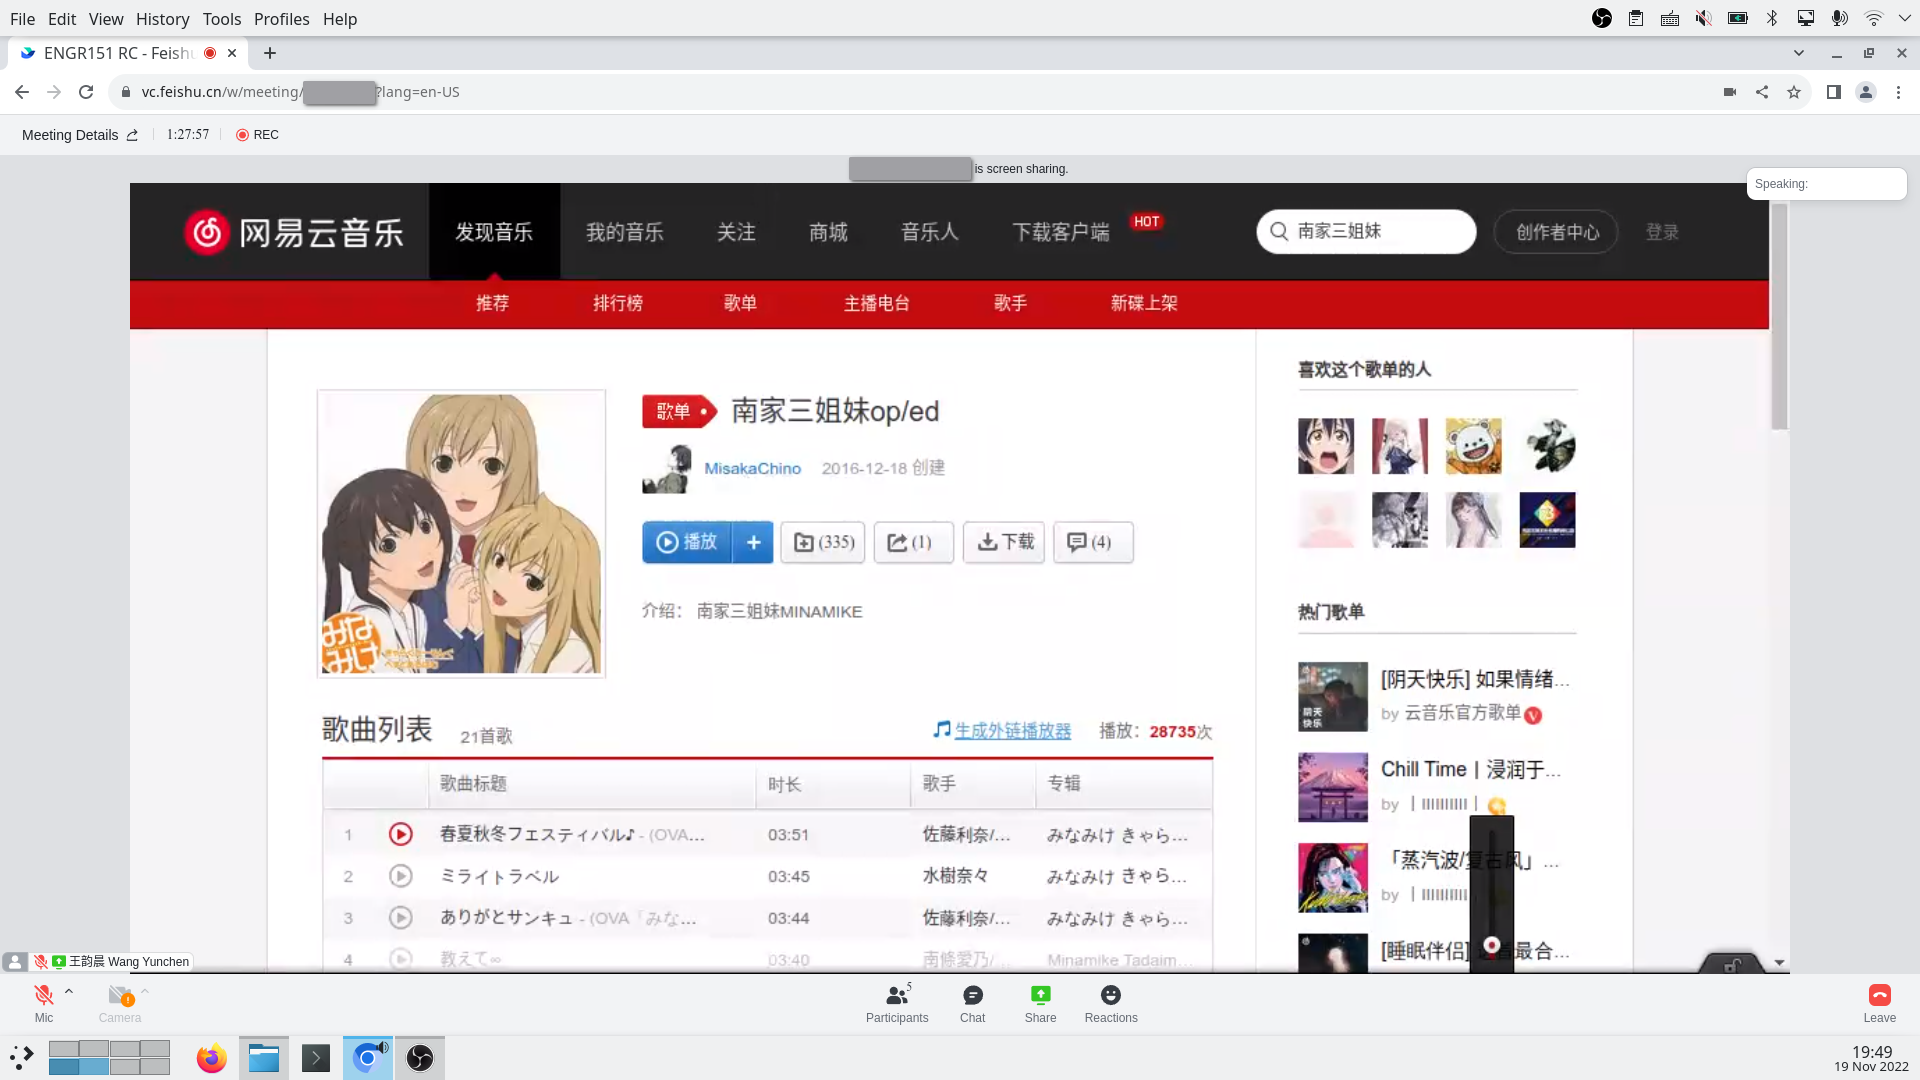Click the 播放 (Play All) button
Viewport: 1920px width, 1080px height.
(686, 541)
